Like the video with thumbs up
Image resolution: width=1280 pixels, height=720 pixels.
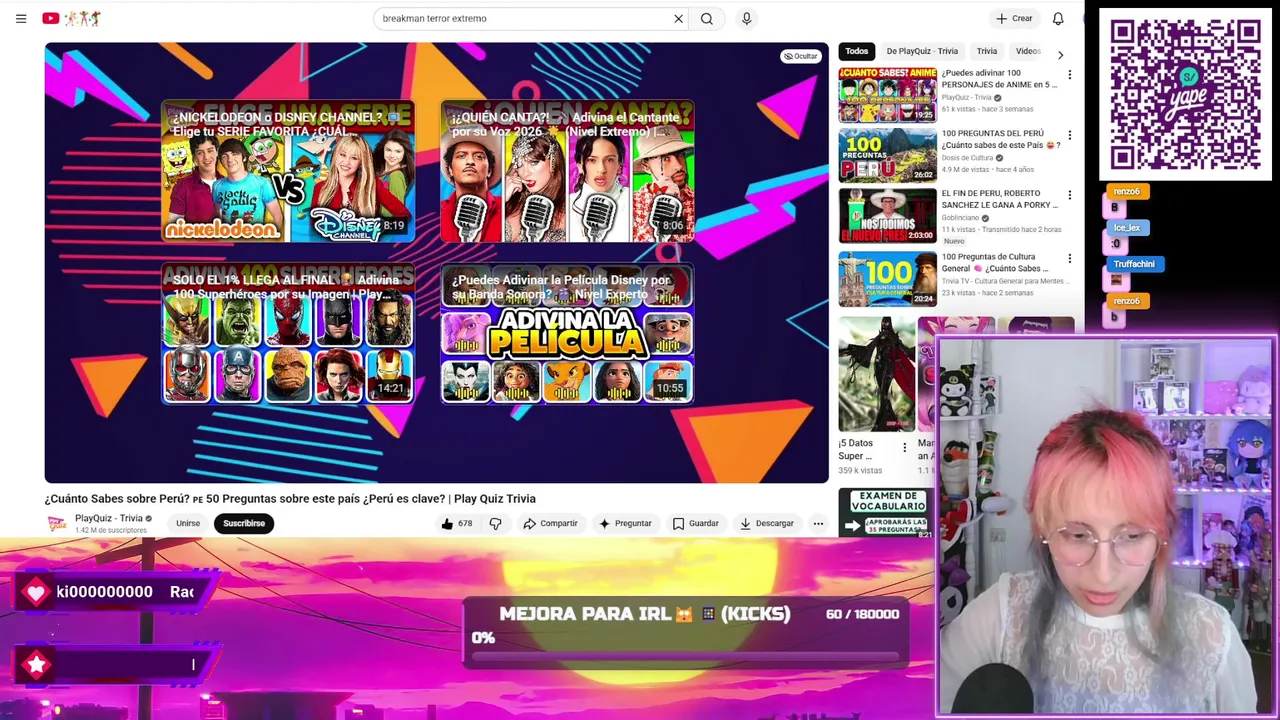pos(457,523)
